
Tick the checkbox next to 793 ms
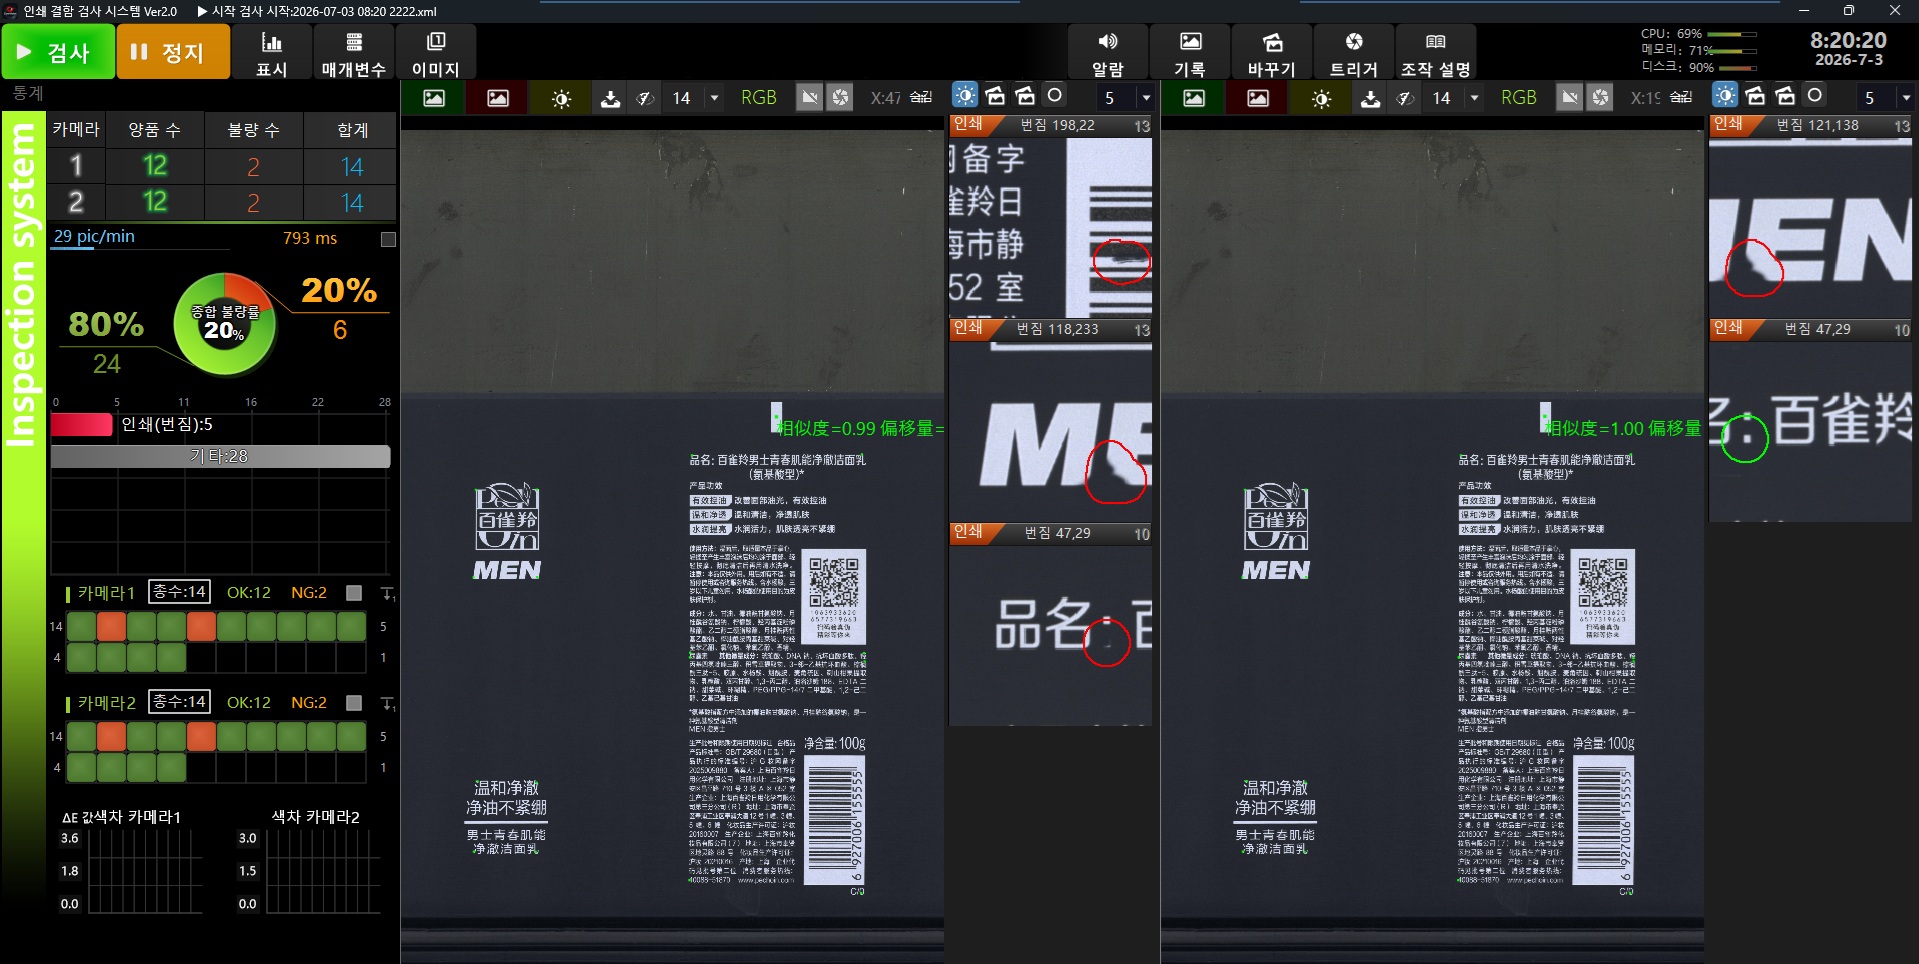389,239
